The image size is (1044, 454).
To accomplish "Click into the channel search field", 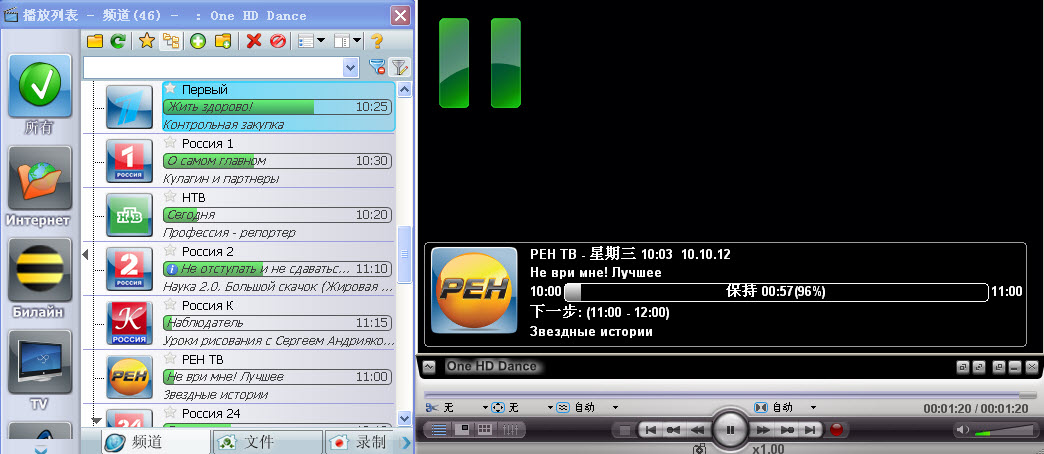I will [213, 67].
